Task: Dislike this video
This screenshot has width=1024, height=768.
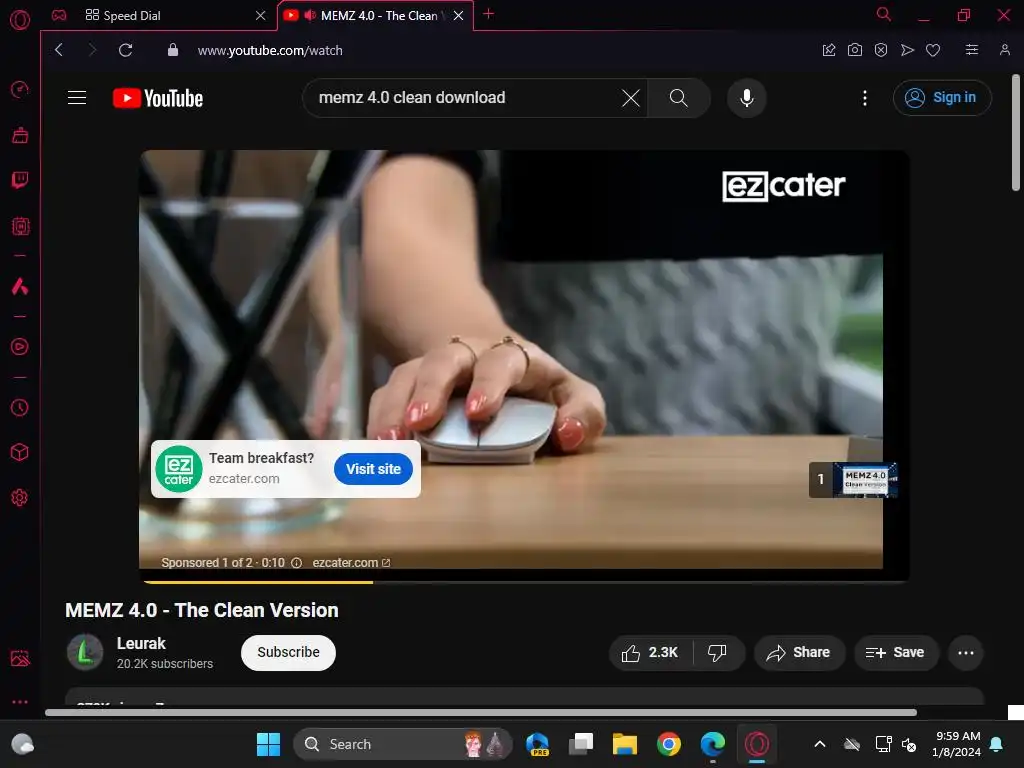Action: point(717,652)
